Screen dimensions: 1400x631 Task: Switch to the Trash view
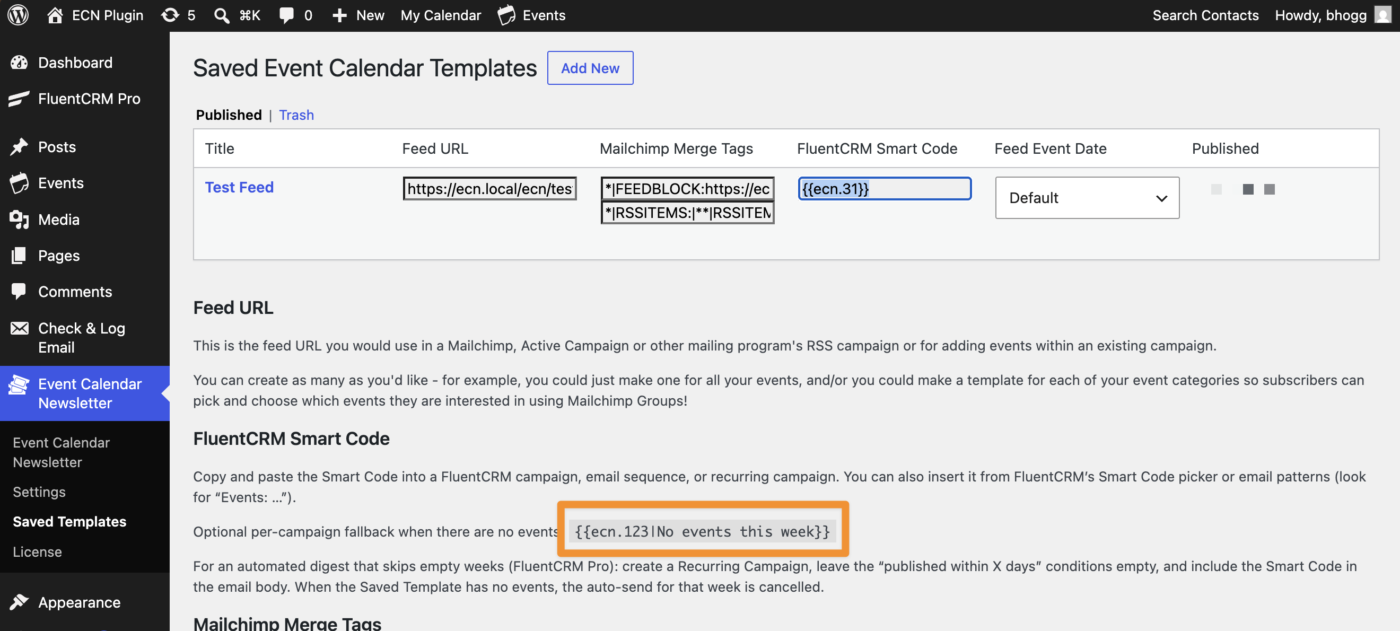coord(296,115)
